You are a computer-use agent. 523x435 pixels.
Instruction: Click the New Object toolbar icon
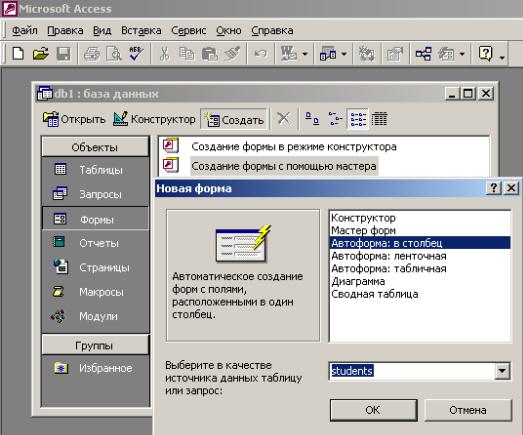tap(446, 53)
